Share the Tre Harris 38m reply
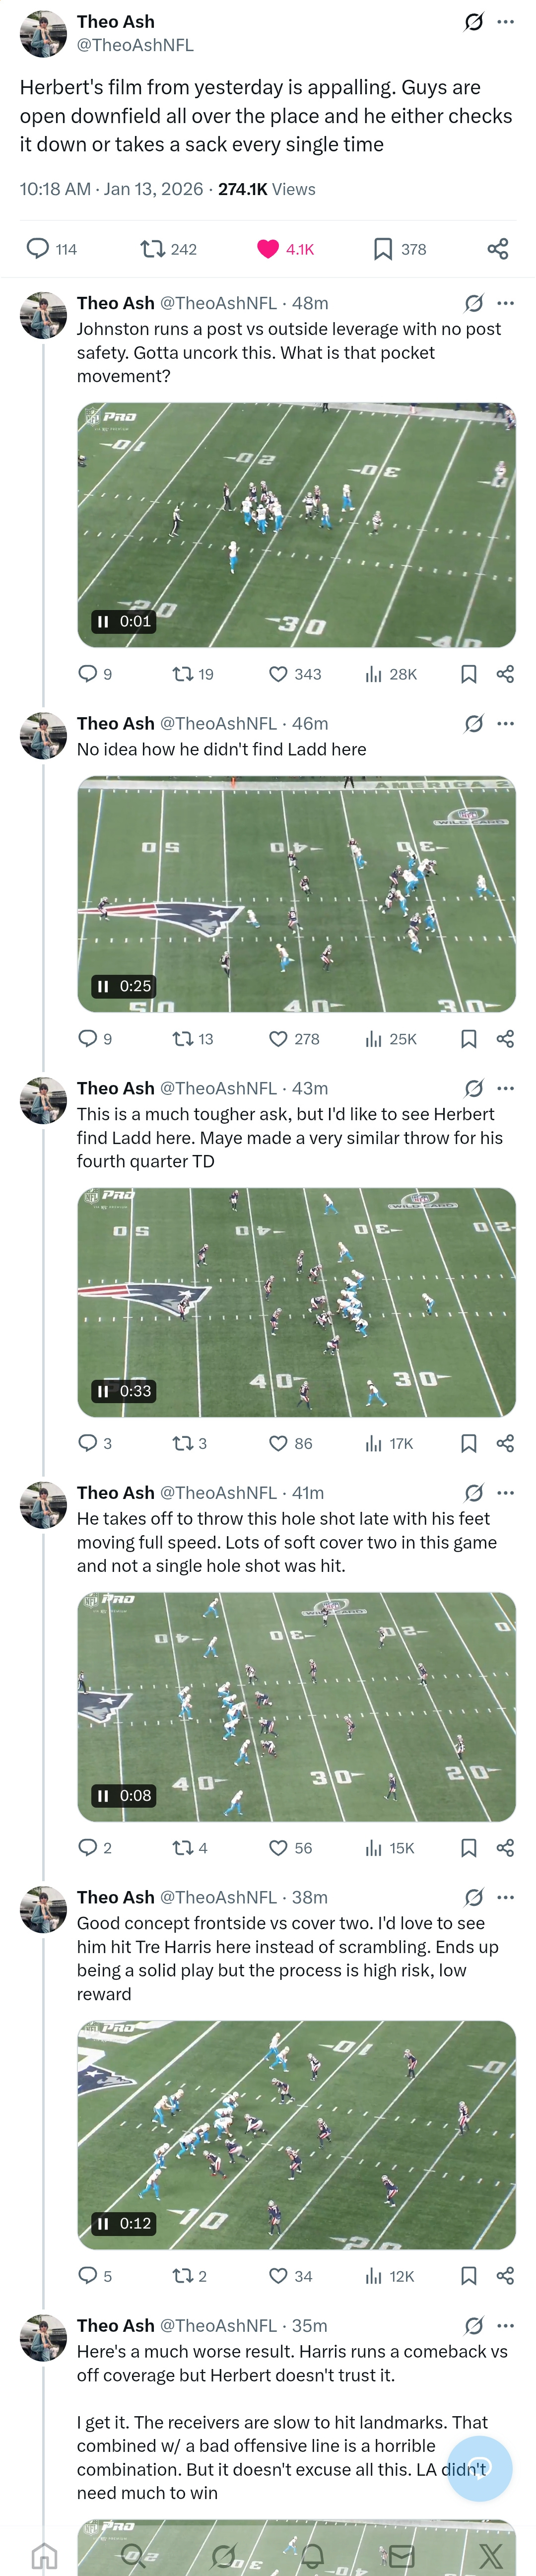This screenshot has width=536, height=2576. [x=505, y=2277]
